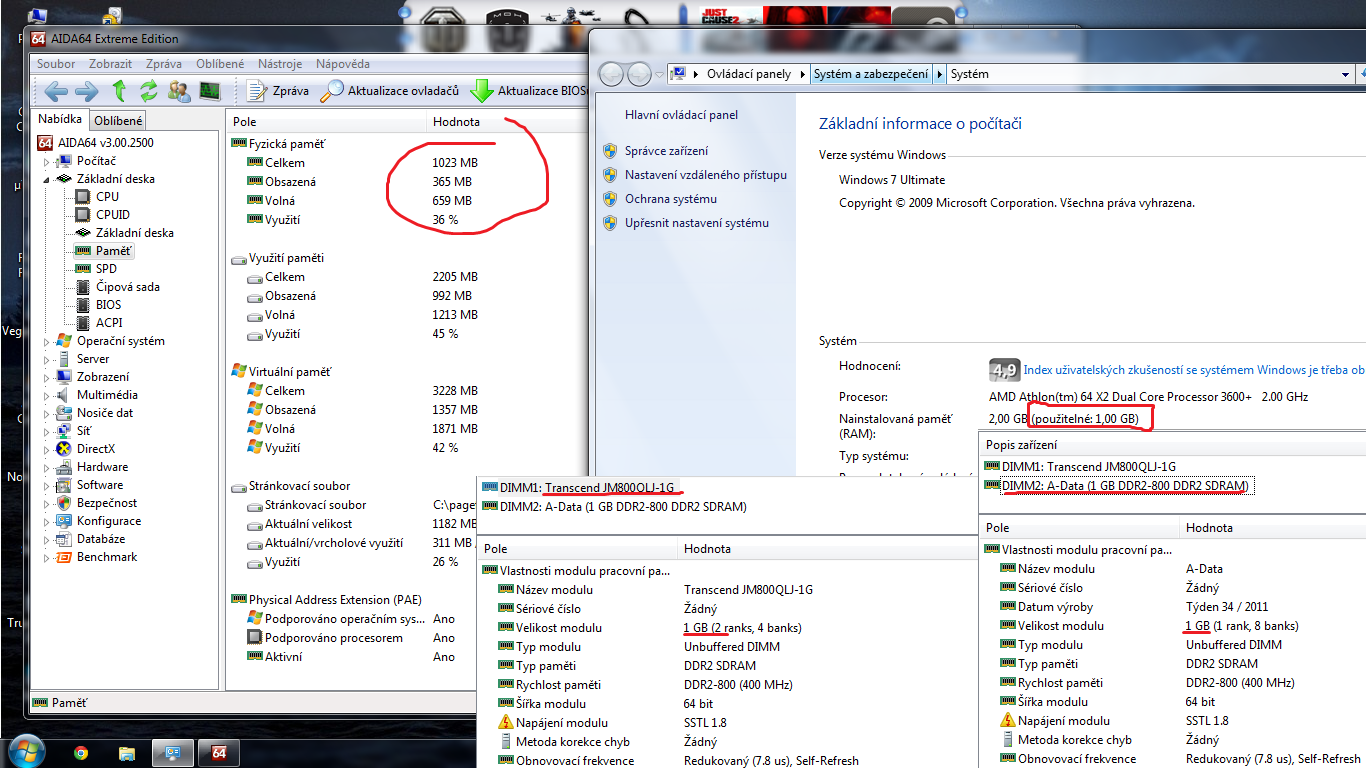Screen dimensions: 1366x768
Task: Open the Oblíbené menu in menu bar
Action: (220, 63)
